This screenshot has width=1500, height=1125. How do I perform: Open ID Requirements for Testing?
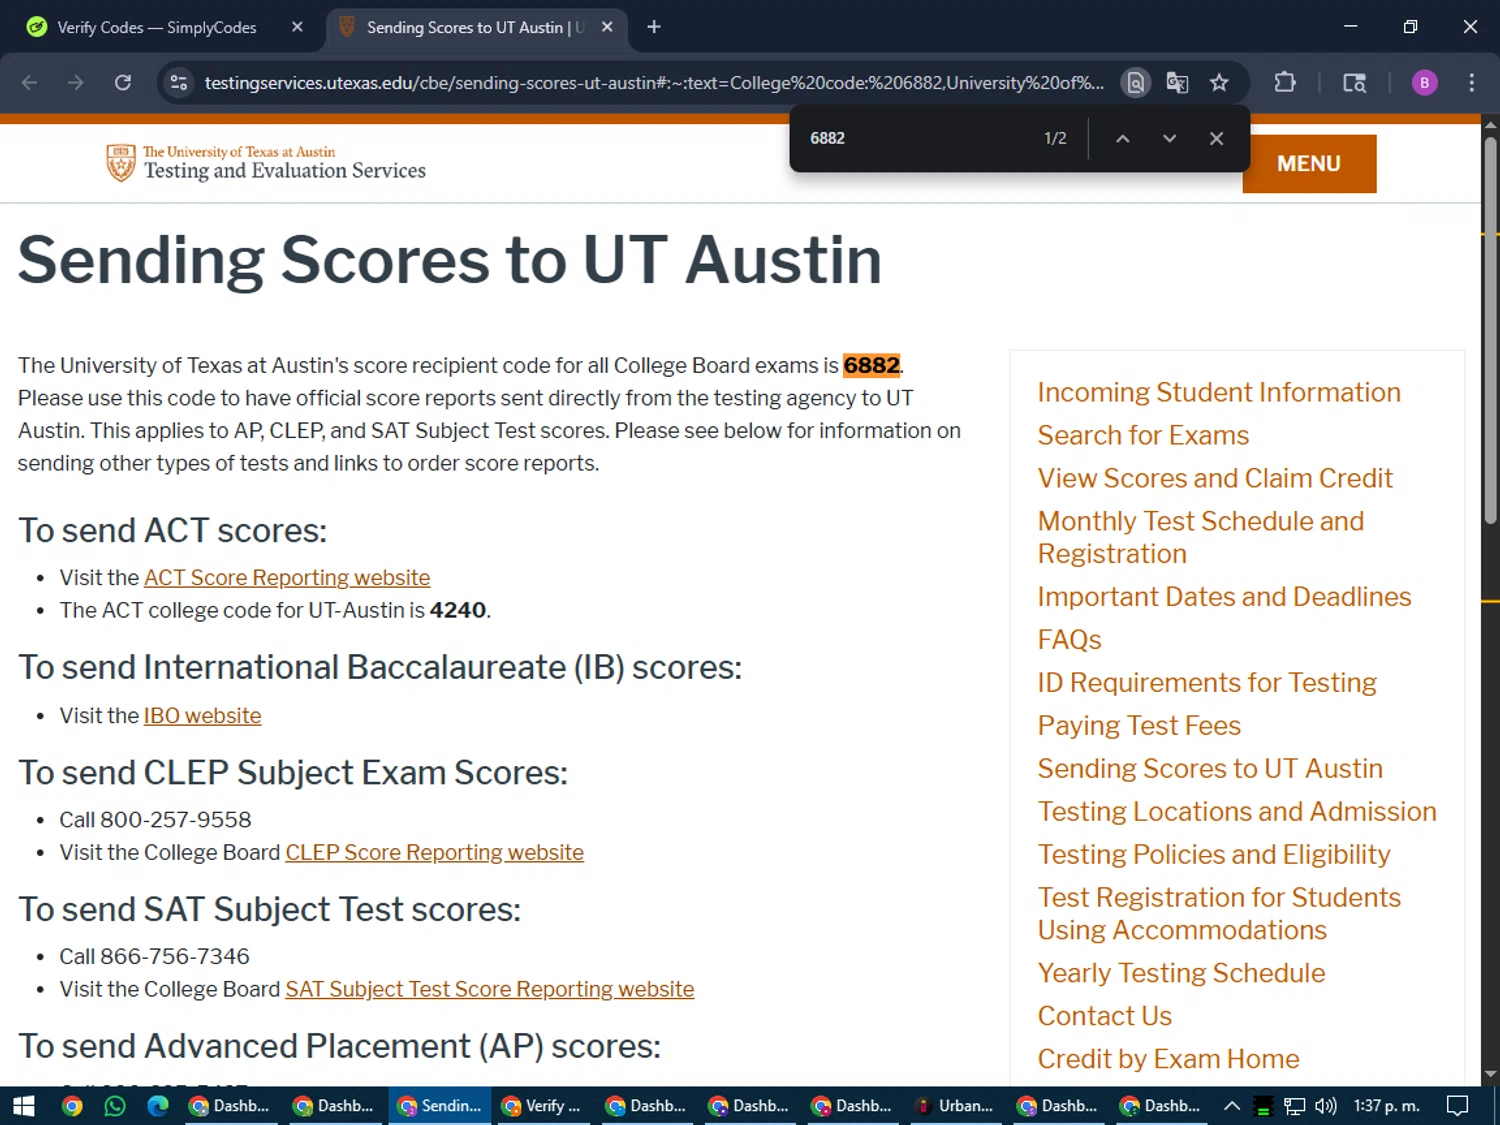pos(1207,682)
